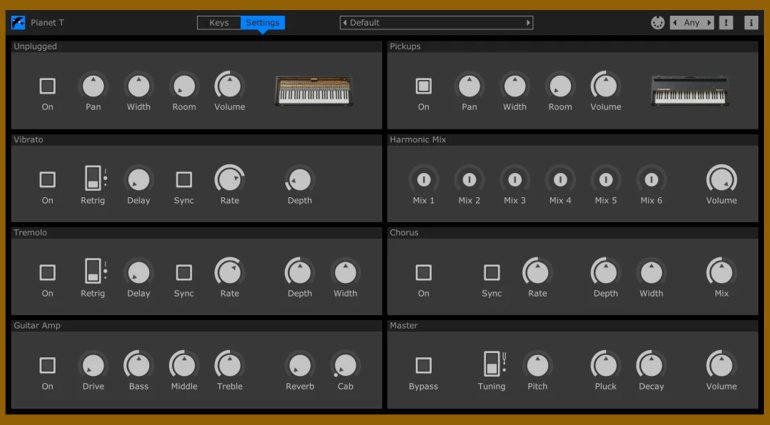Switch to the Keys tab
The width and height of the screenshot is (770, 425).
(219, 23)
